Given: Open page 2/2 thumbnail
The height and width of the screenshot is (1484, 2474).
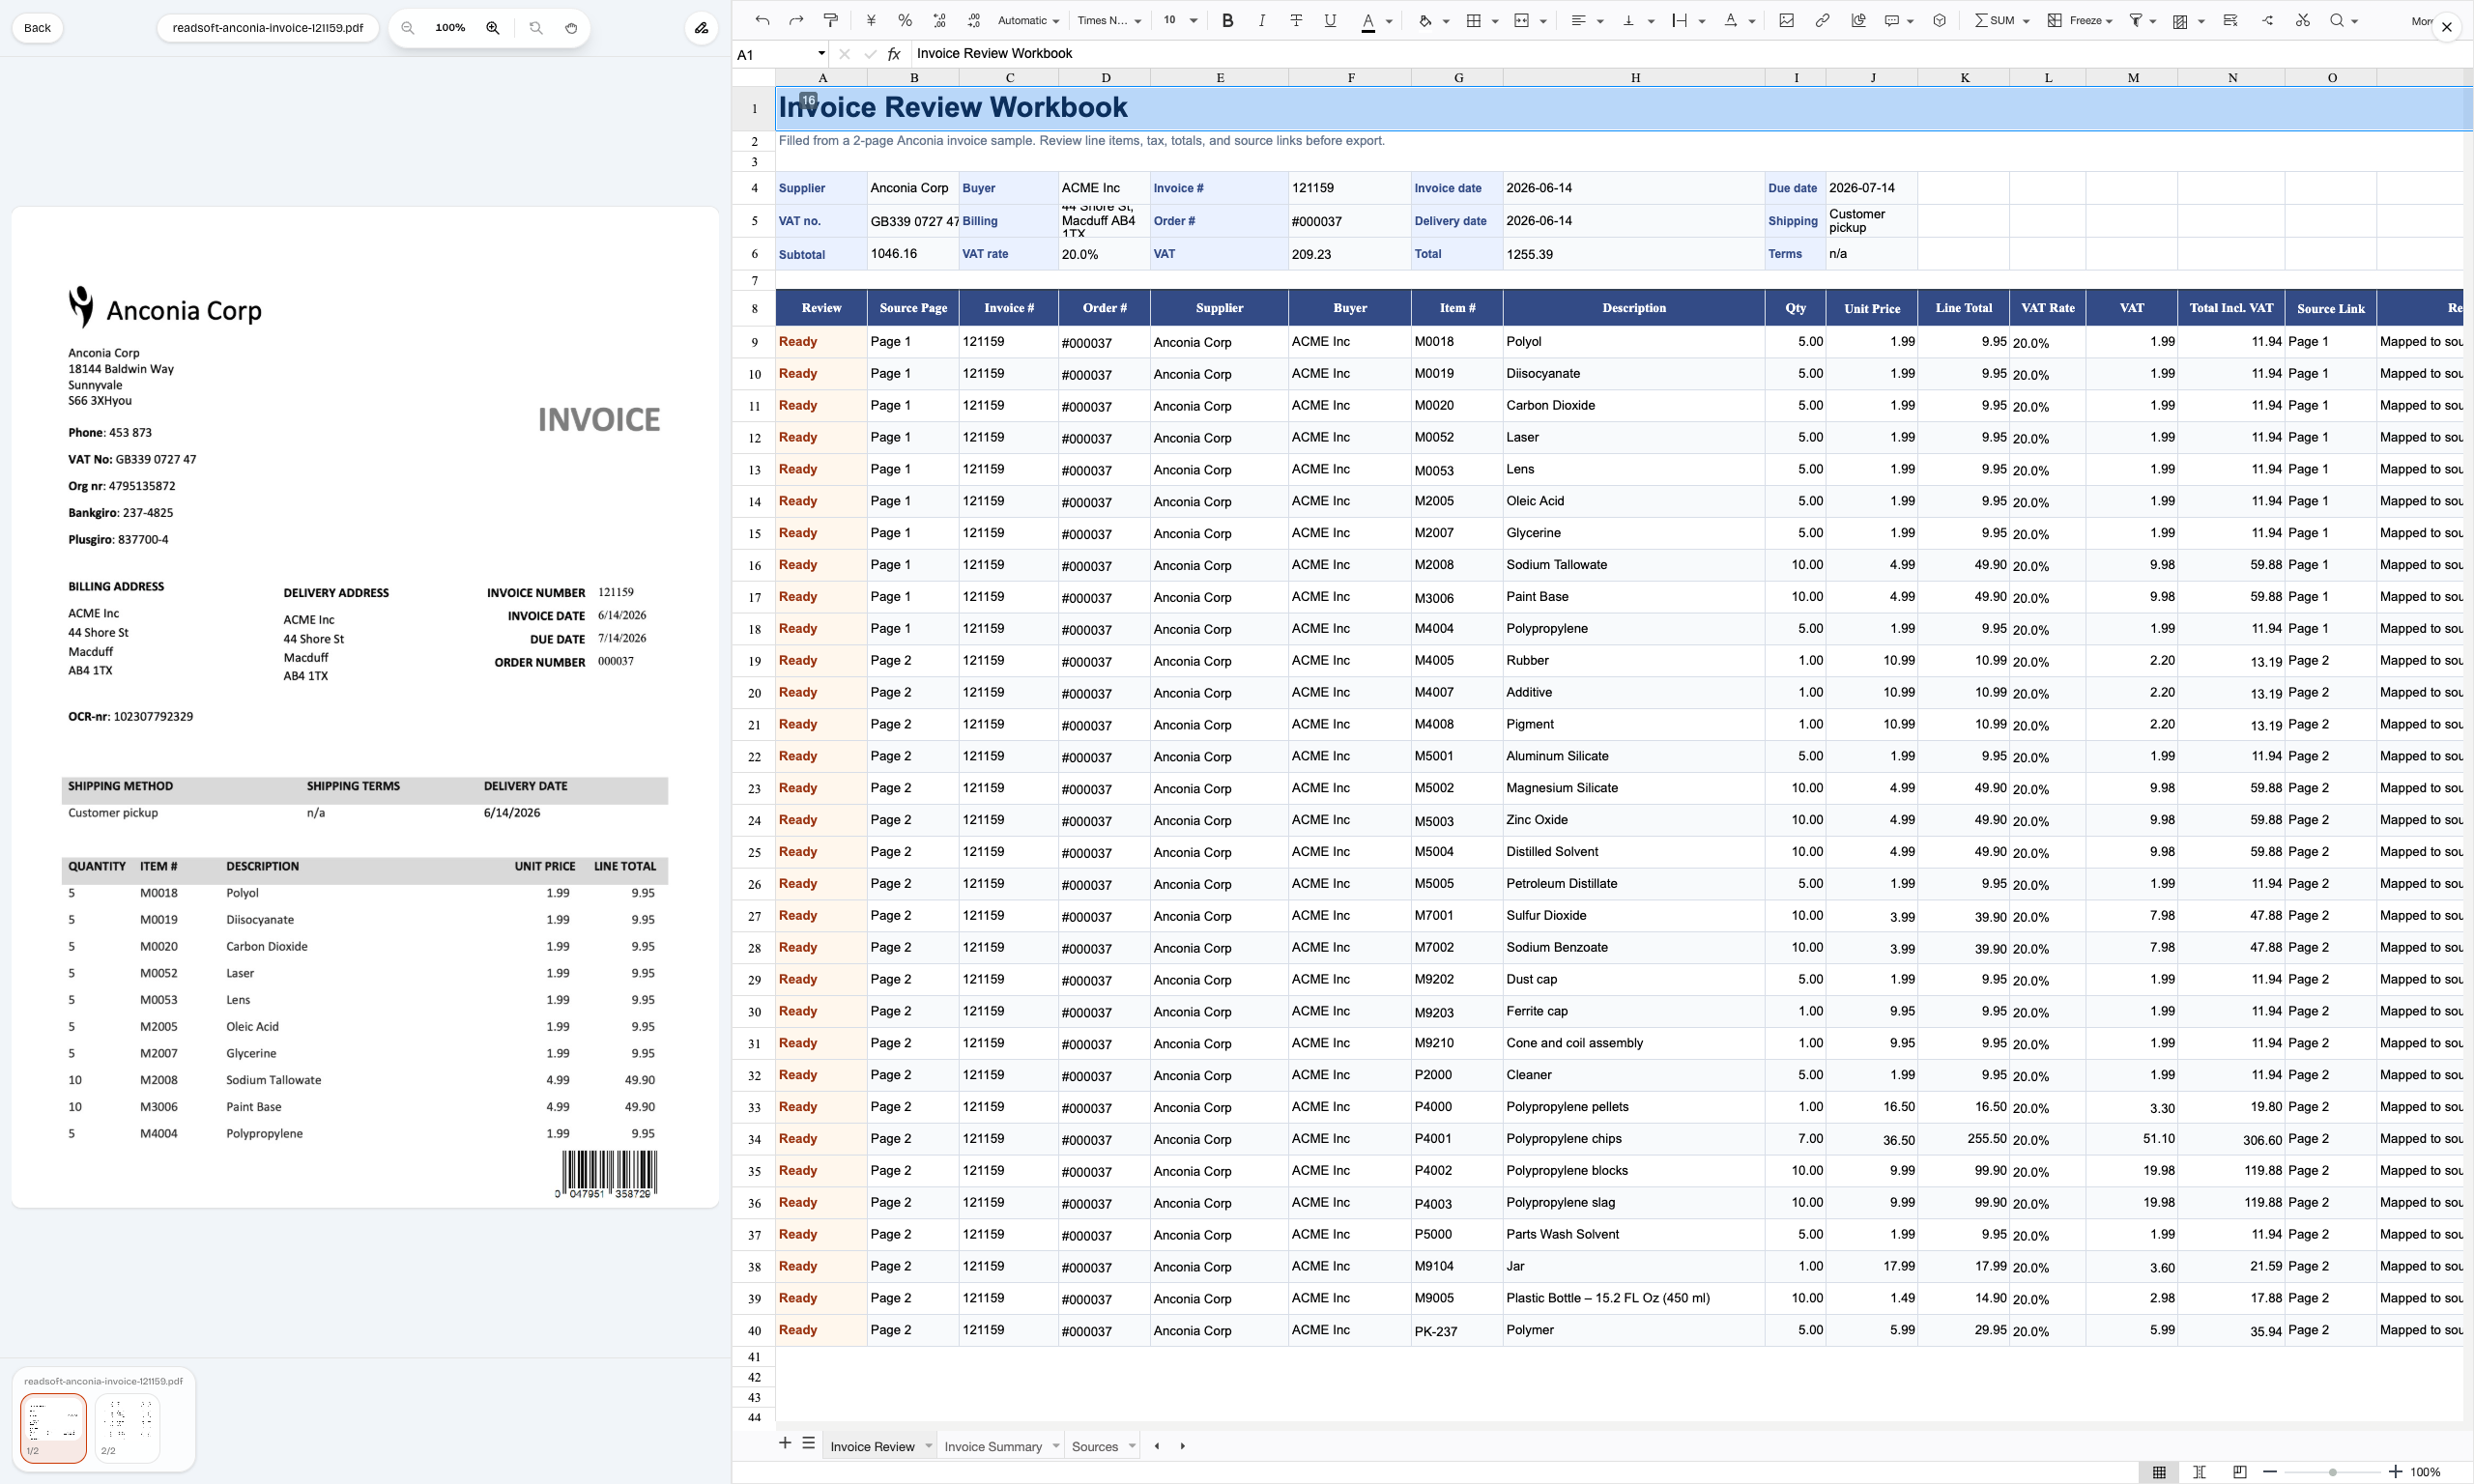Looking at the screenshot, I should 127,1427.
